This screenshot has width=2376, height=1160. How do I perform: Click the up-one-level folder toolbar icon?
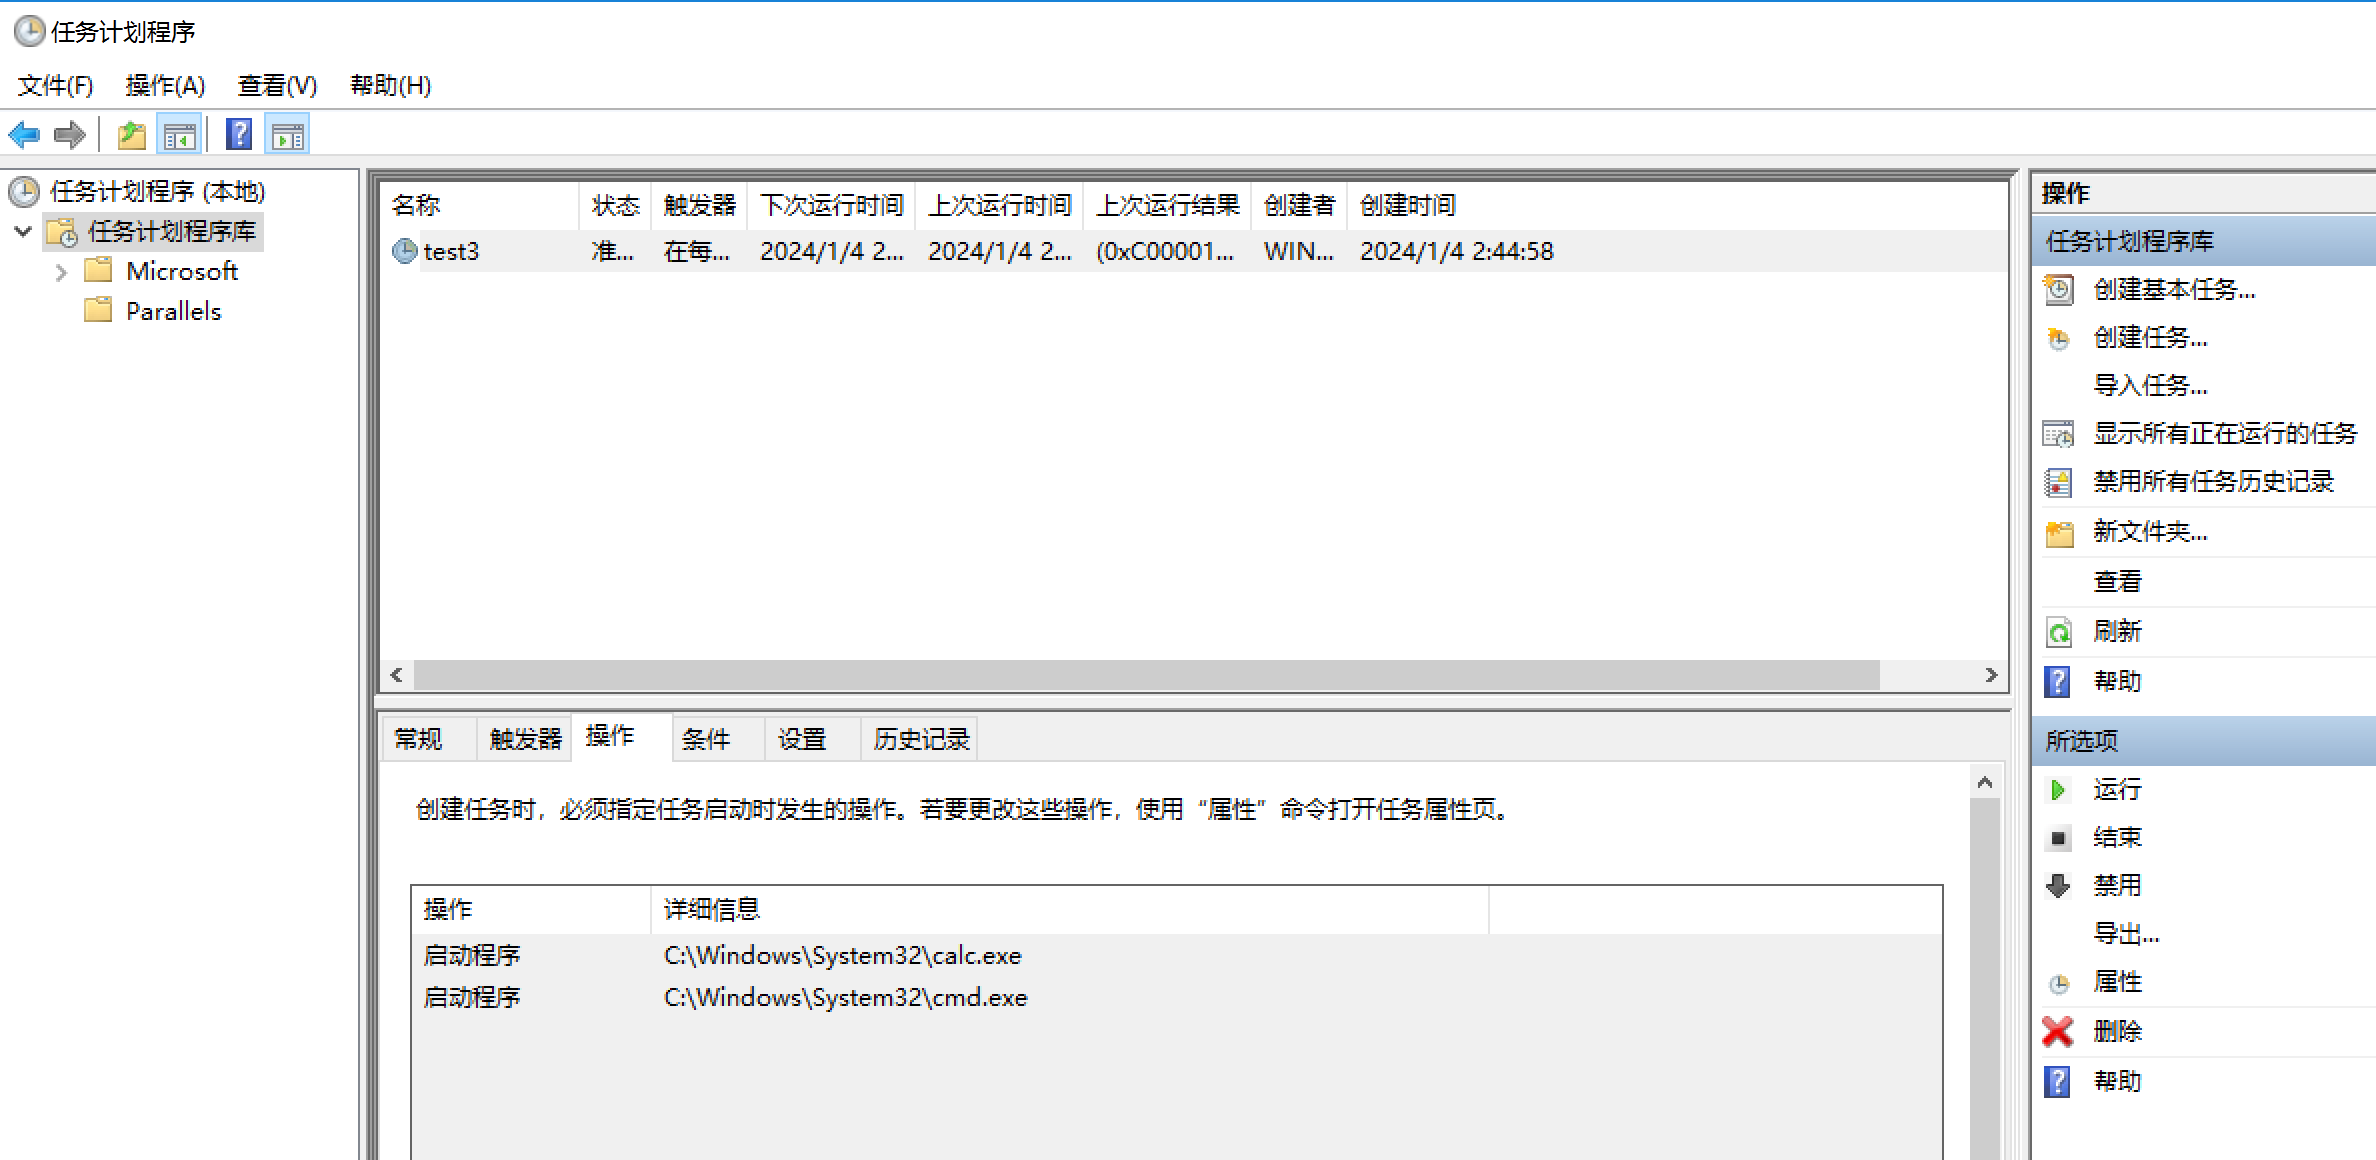[x=131, y=135]
